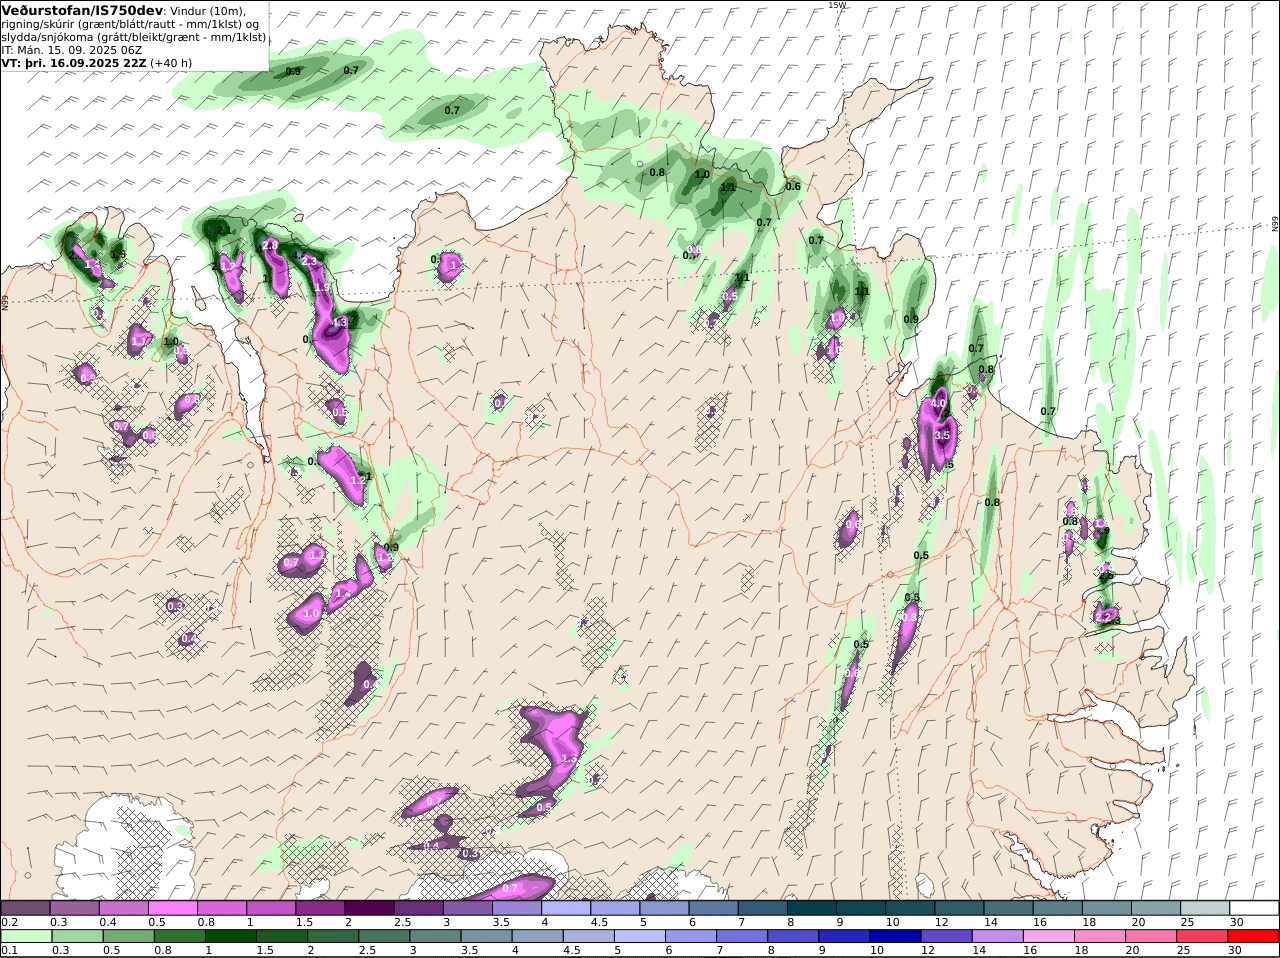The image size is (1280, 958).
Task: Click the snow scale swatch labeled 0.2
Action: pos(25,908)
